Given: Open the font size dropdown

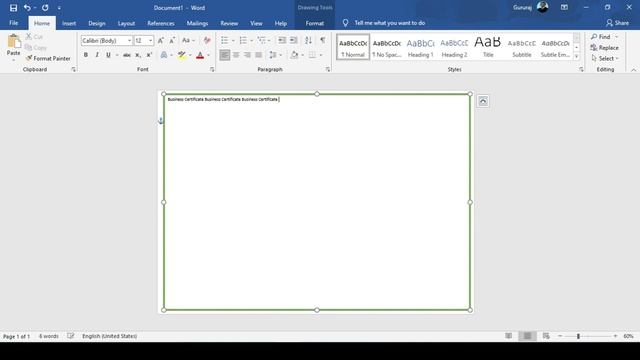Looking at the screenshot, I should click(151, 40).
